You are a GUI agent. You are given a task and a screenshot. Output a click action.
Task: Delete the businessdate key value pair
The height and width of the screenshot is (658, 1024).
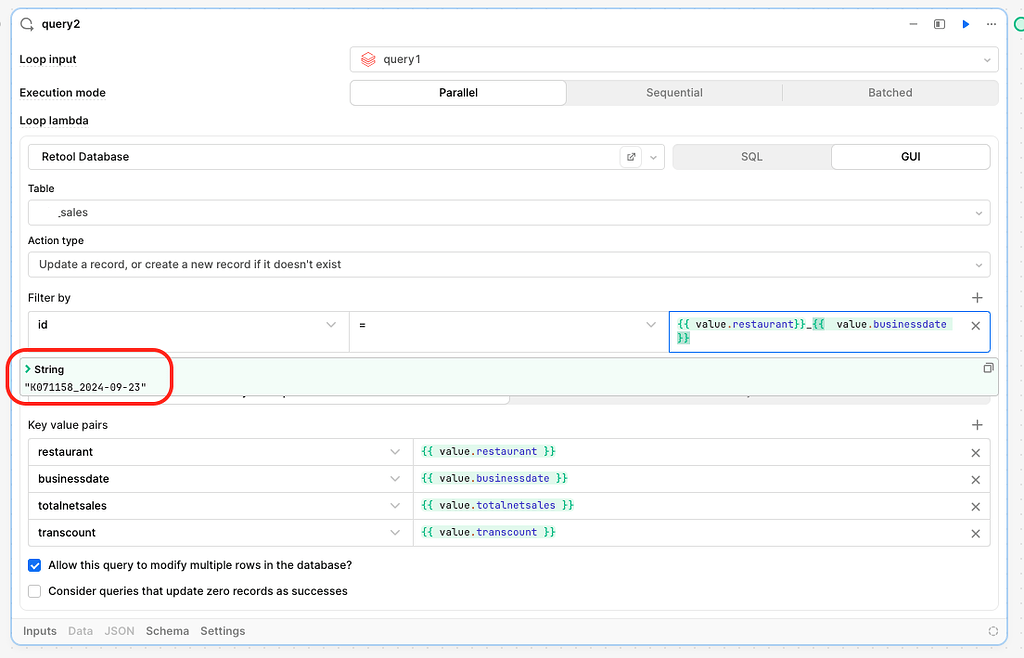pos(976,480)
